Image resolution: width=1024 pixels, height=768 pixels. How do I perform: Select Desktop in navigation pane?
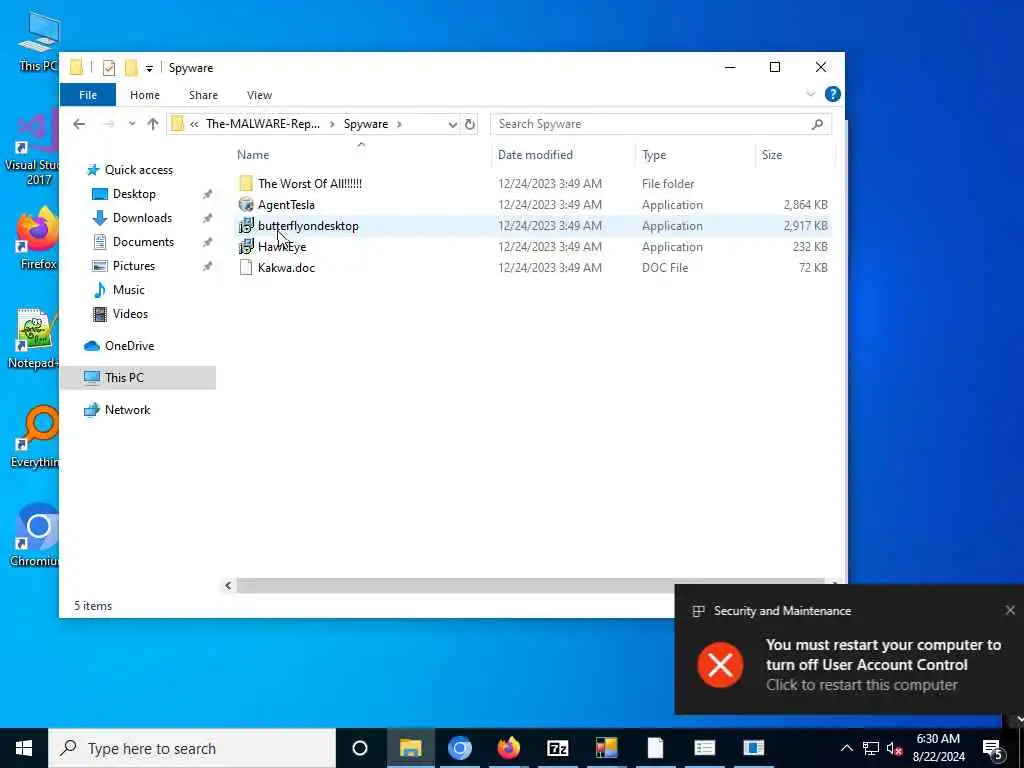click(134, 194)
